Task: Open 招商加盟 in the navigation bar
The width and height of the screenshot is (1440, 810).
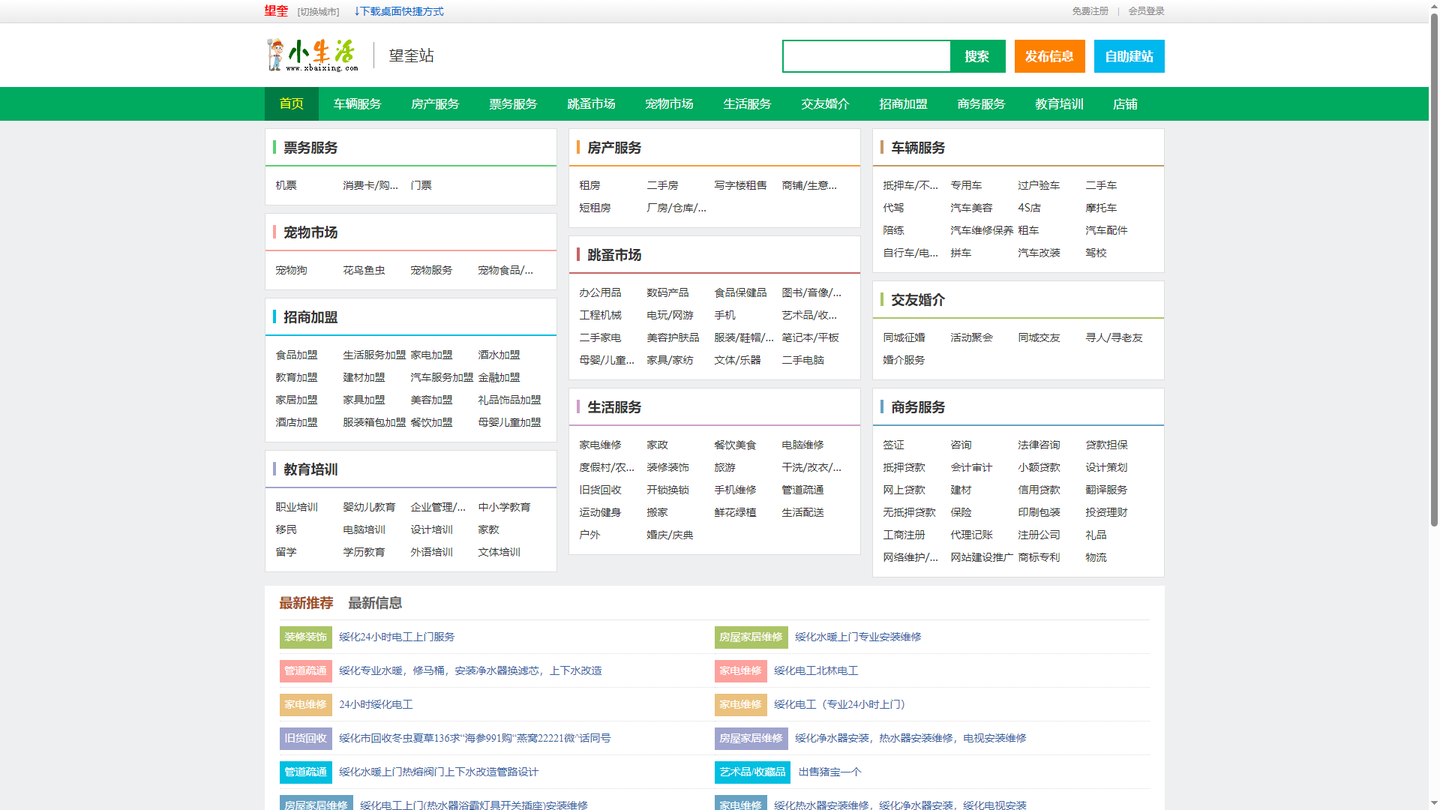Action: pyautogui.click(x=903, y=104)
